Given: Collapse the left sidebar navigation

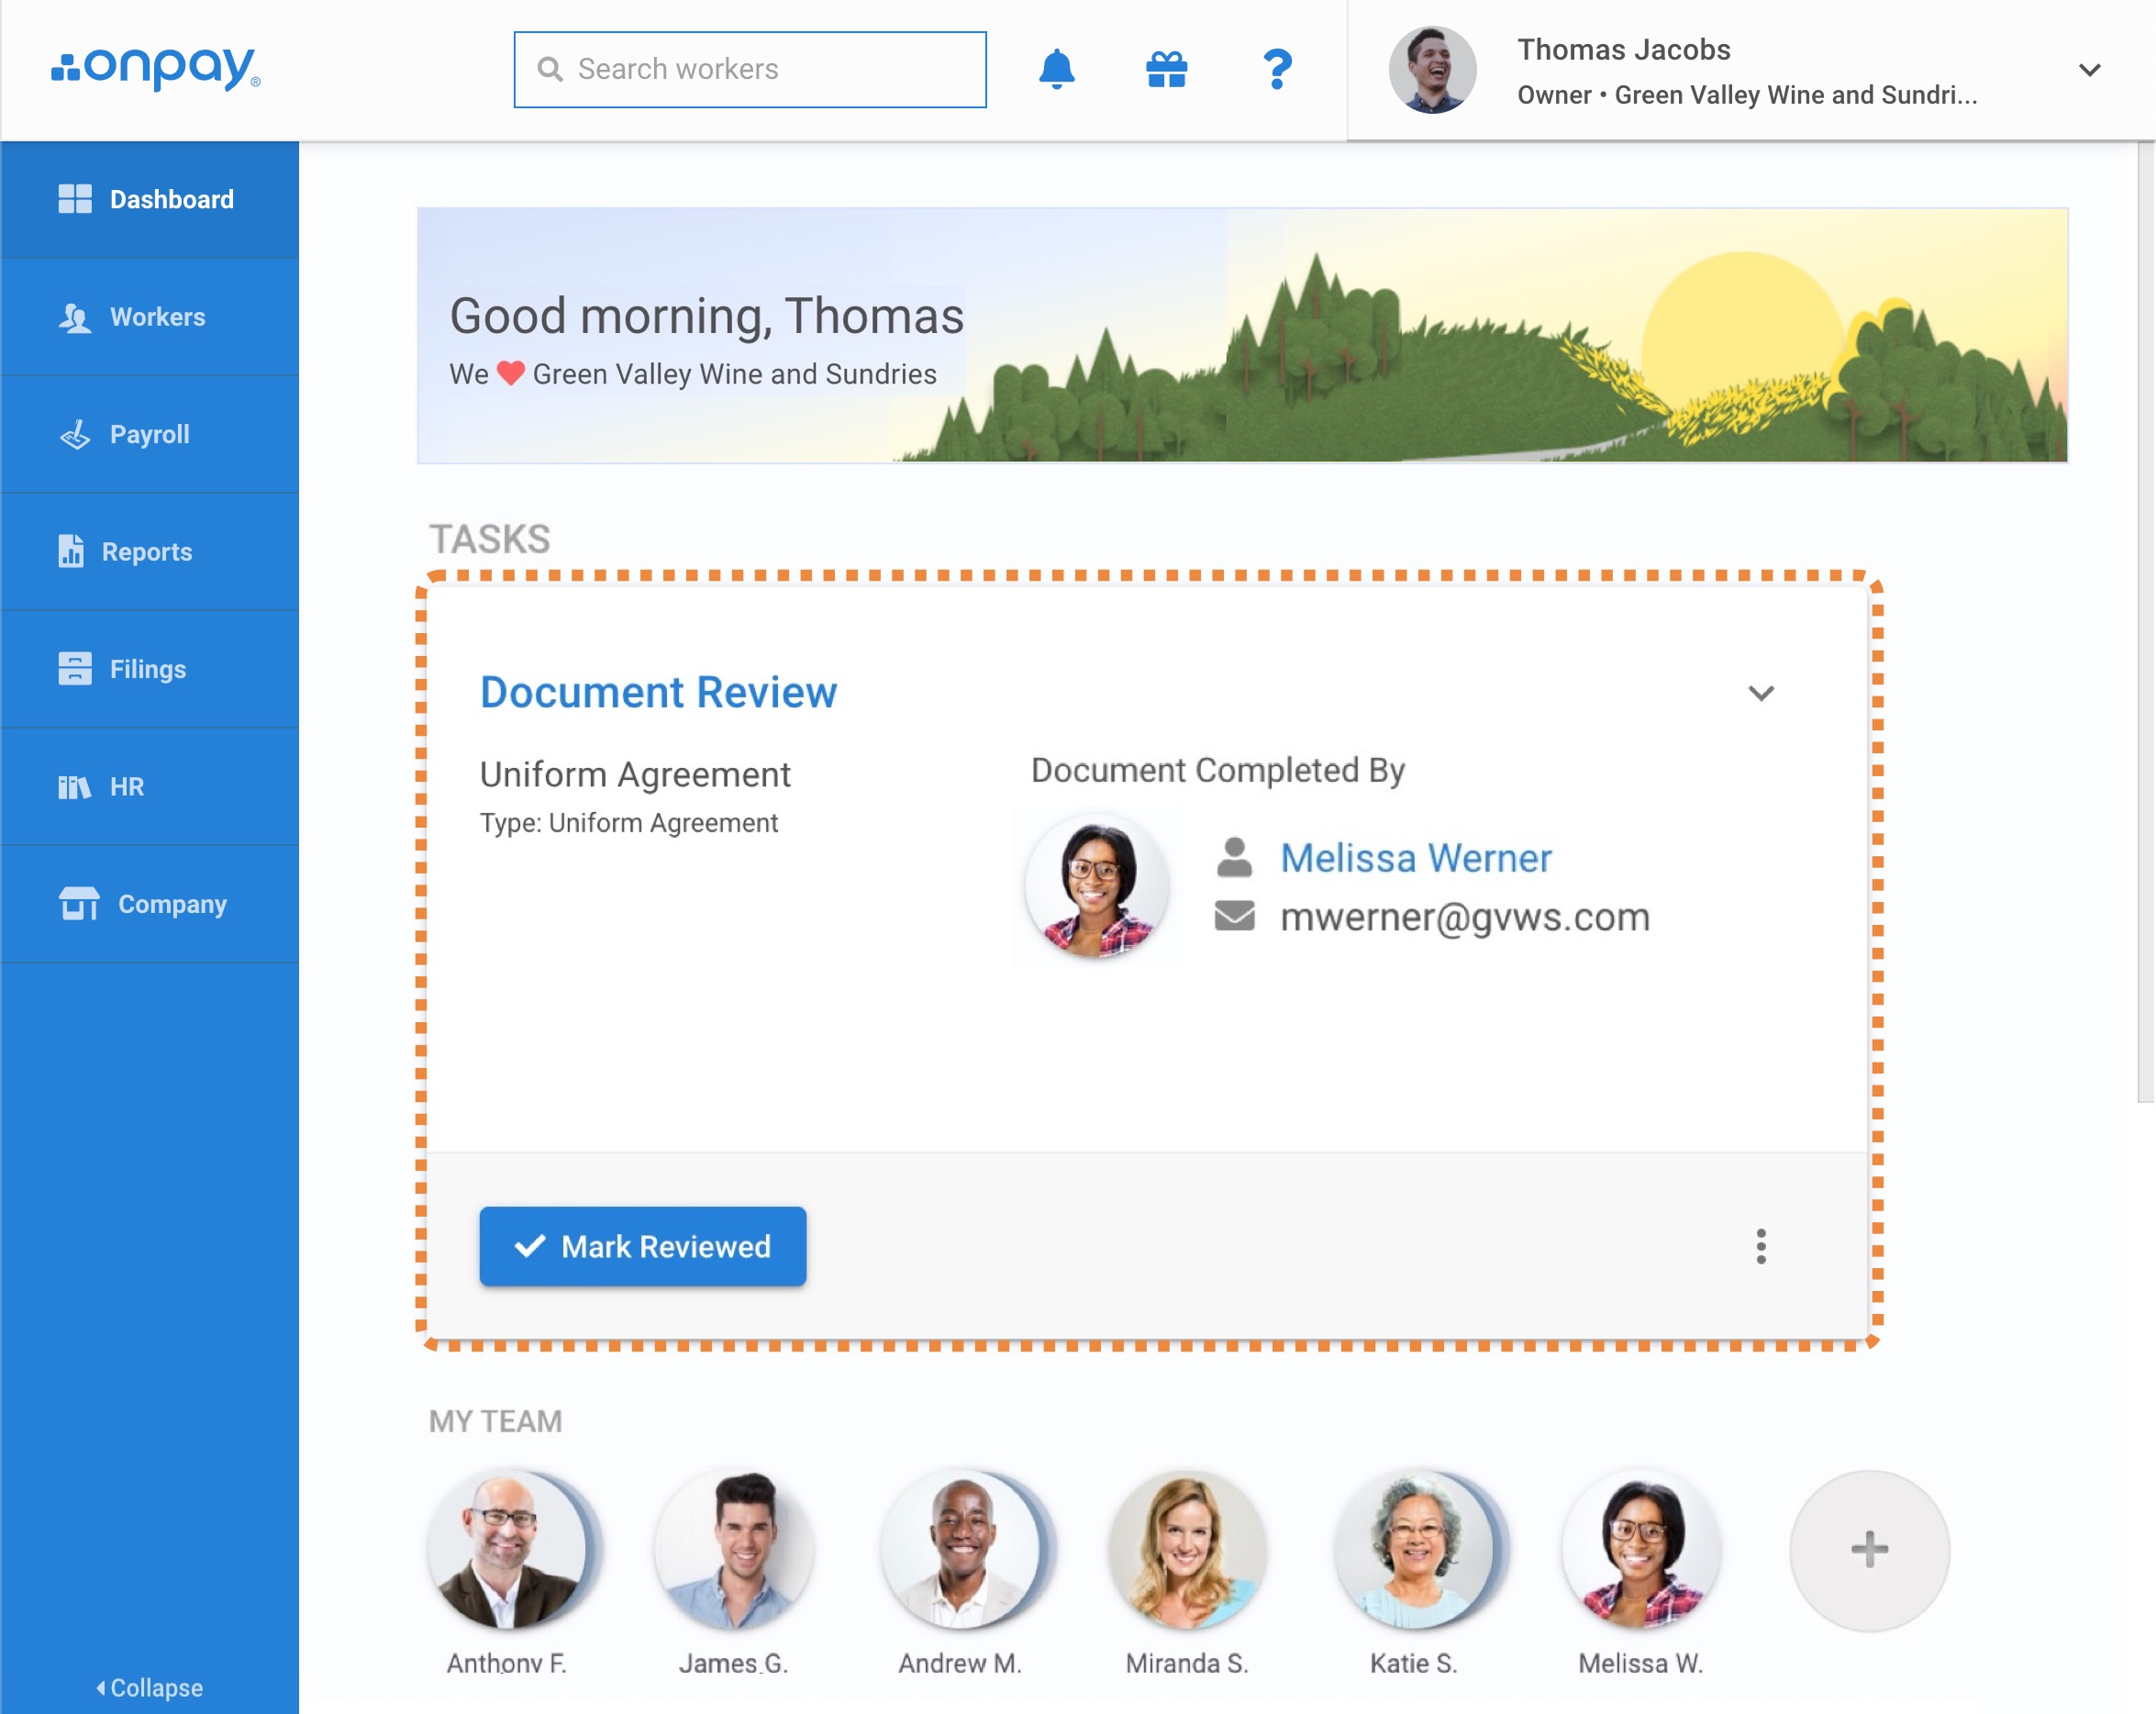Looking at the screenshot, I should coord(150,1688).
